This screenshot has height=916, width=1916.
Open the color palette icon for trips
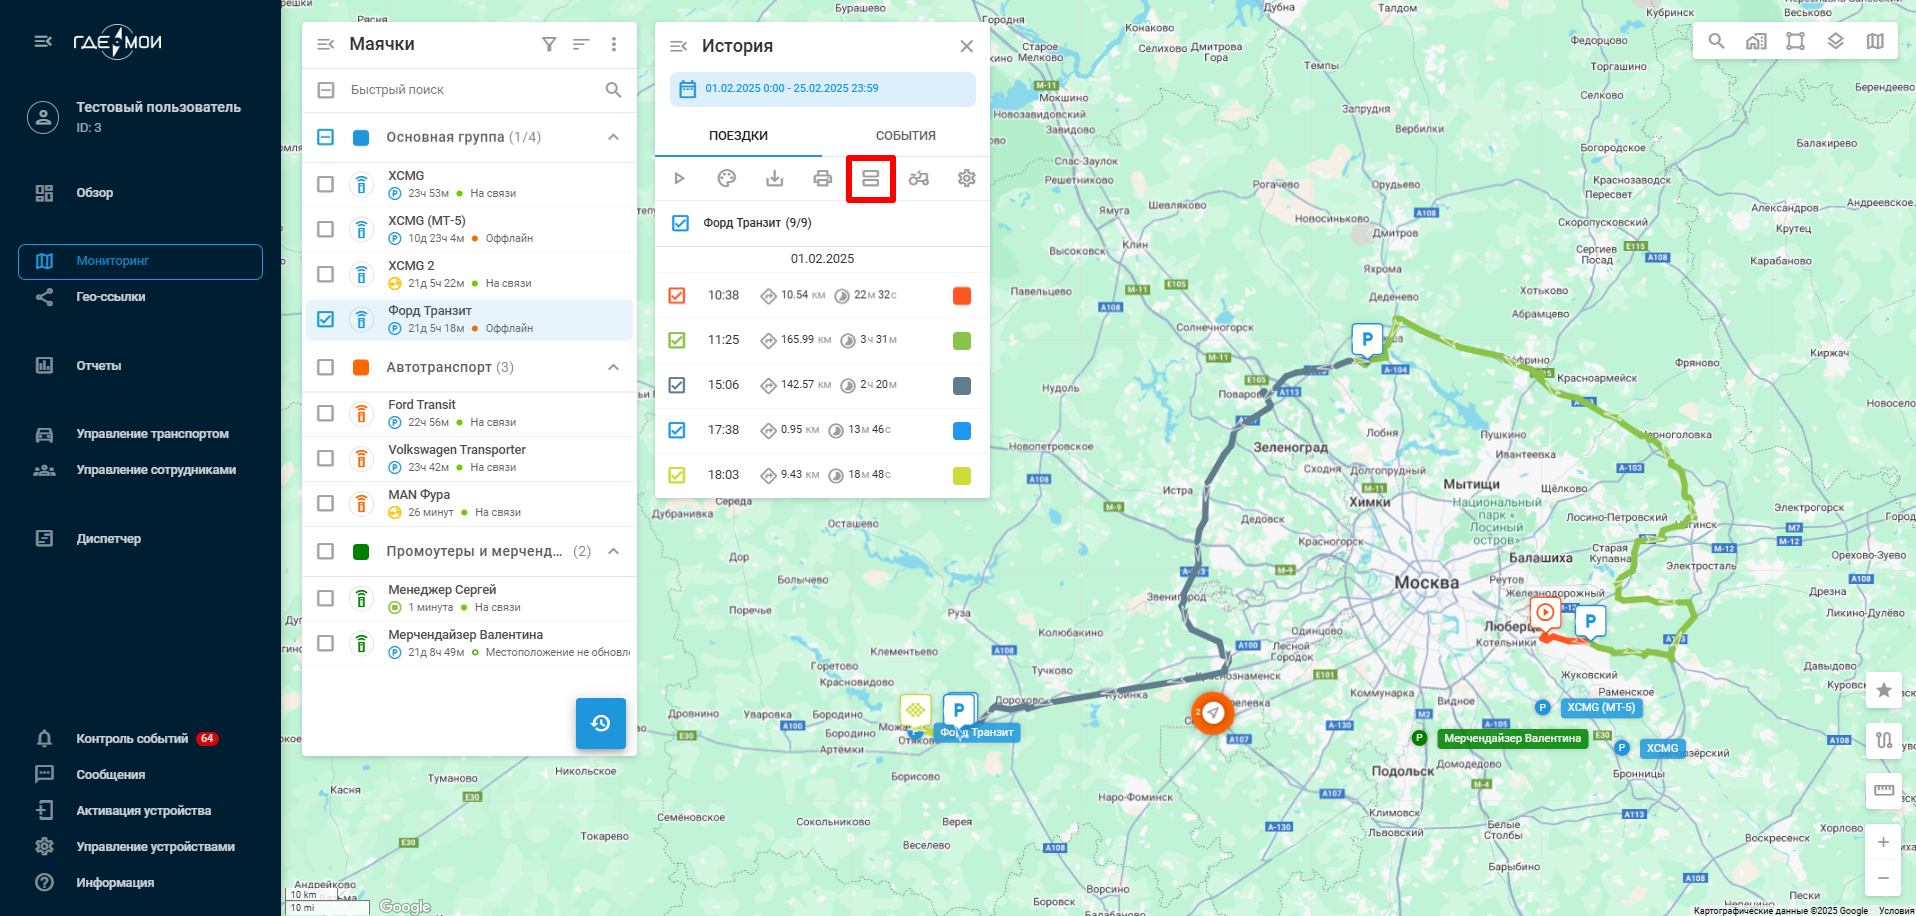(x=727, y=179)
